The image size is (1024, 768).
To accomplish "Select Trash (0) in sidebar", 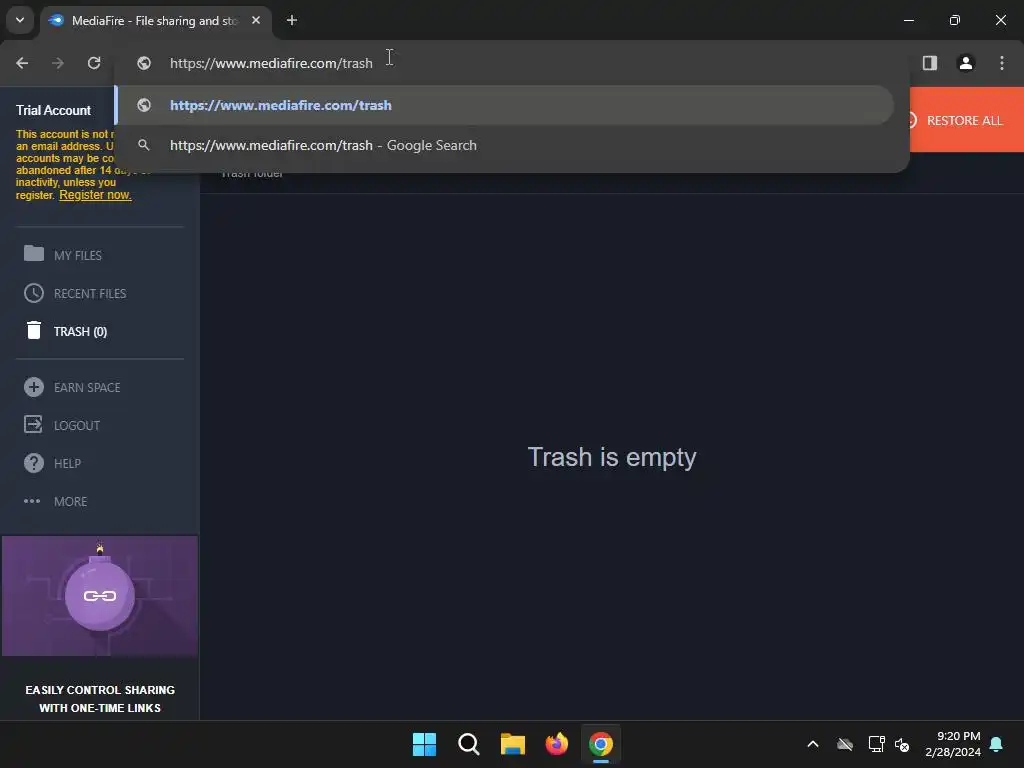I will (80, 332).
